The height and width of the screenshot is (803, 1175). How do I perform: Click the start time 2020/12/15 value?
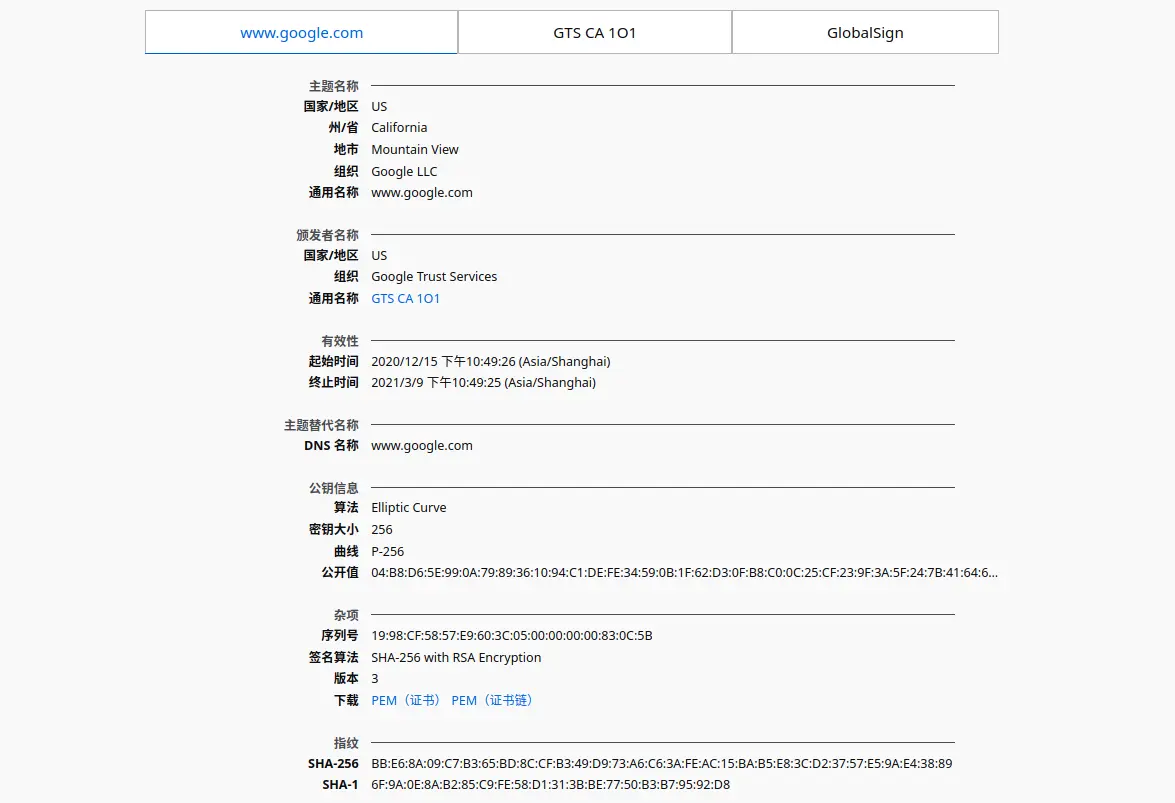pos(490,361)
